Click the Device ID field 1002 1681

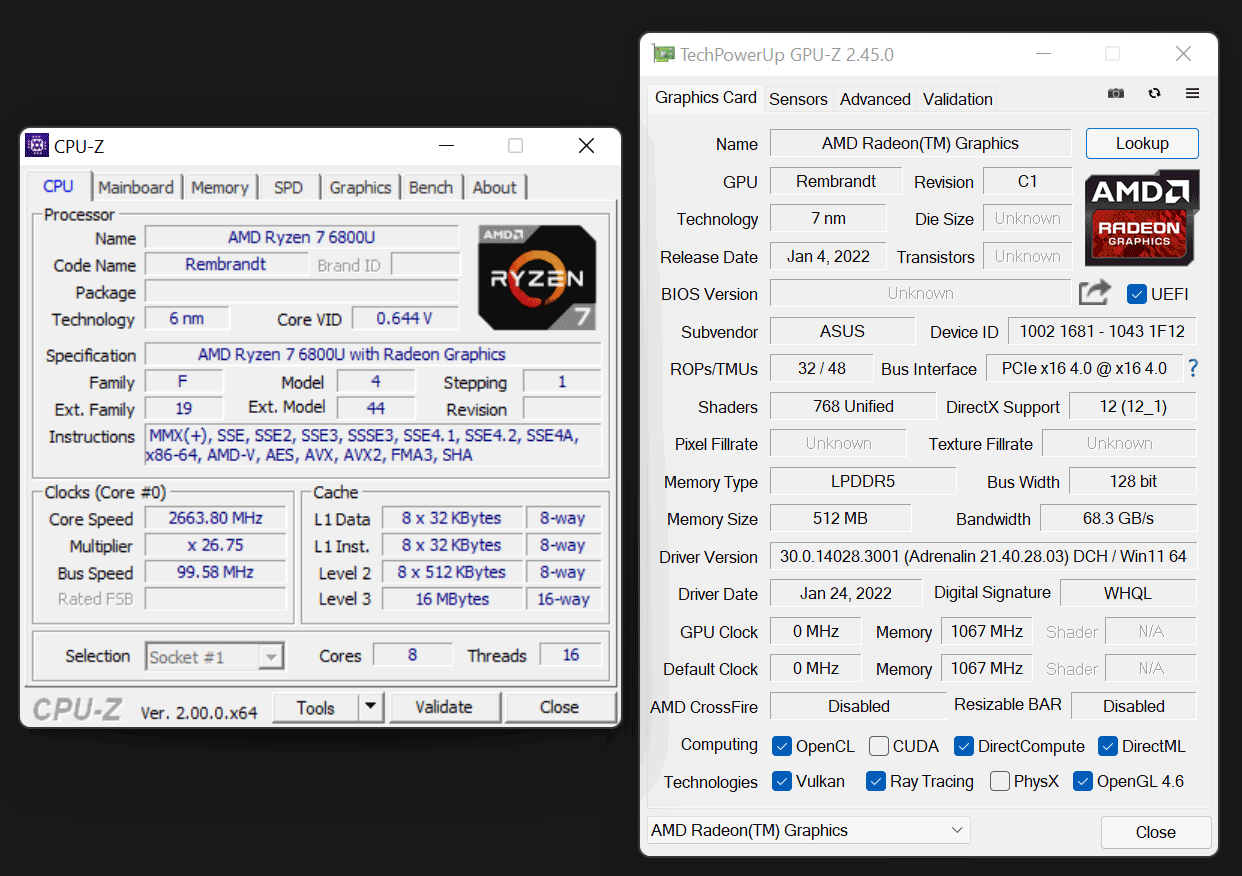[1102, 332]
